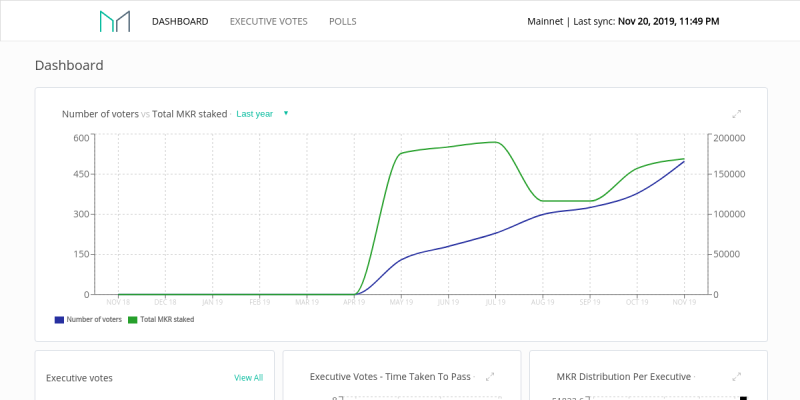Screen dimensions: 800x400
Task: Click the blue line endpoint at NOV 19
Action: point(684,161)
